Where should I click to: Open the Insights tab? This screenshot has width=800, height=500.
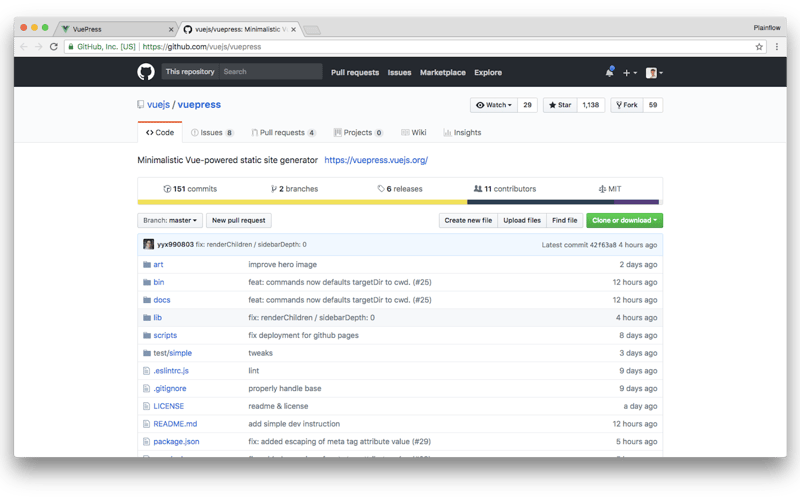pos(462,133)
